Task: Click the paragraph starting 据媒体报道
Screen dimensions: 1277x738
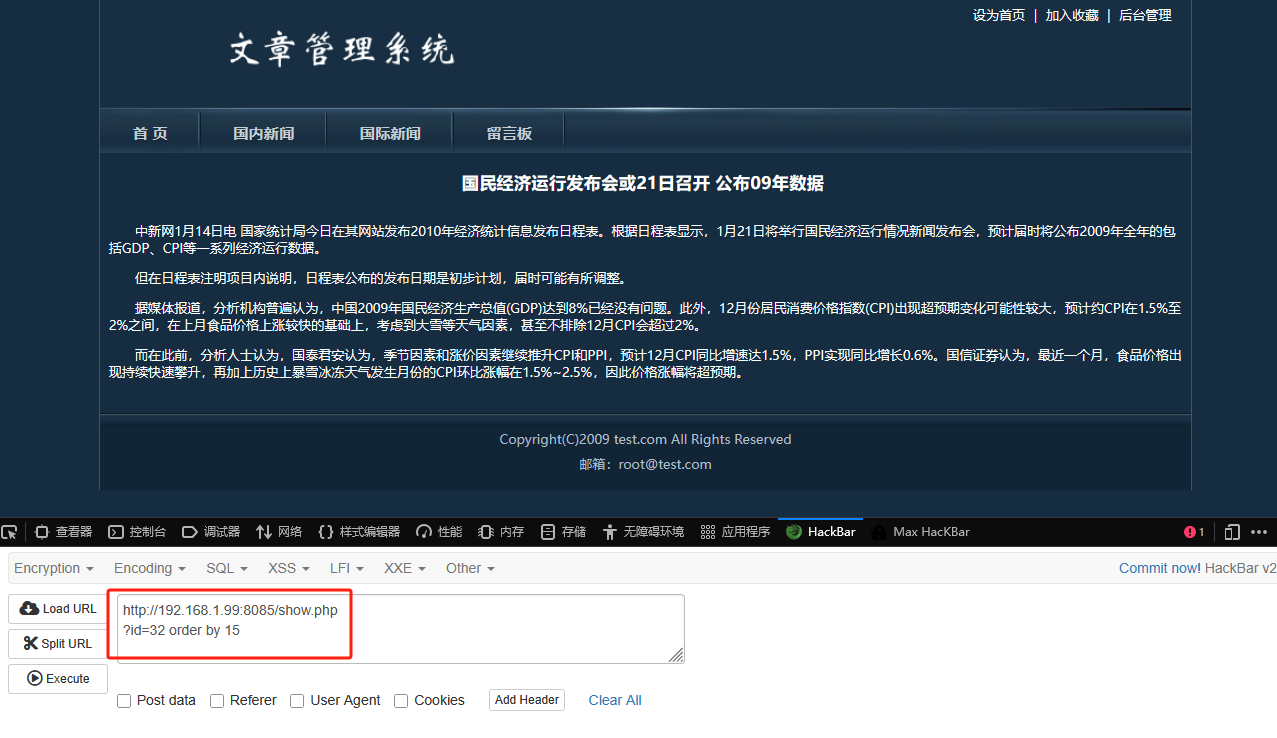Action: tap(645, 317)
